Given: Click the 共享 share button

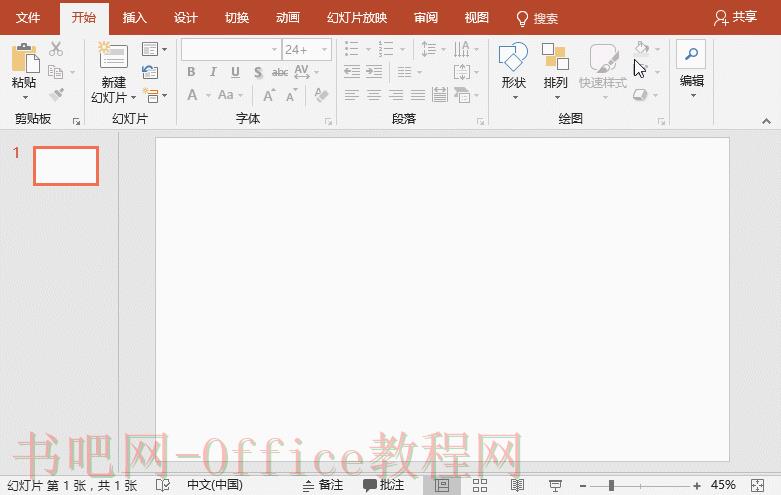Looking at the screenshot, I should [736, 17].
